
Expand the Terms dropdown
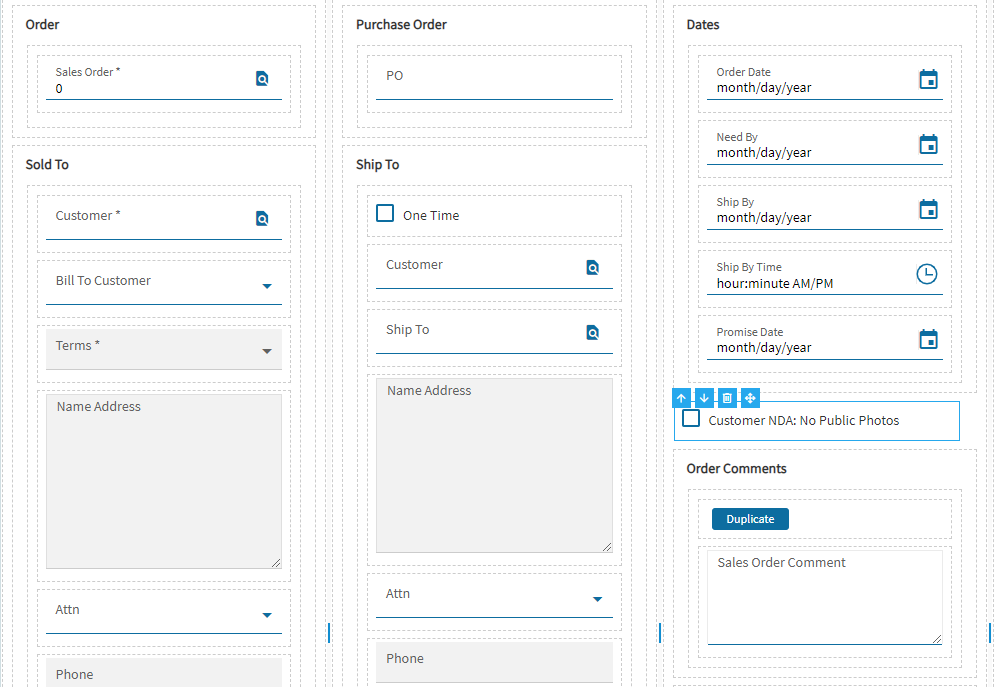[267, 351]
